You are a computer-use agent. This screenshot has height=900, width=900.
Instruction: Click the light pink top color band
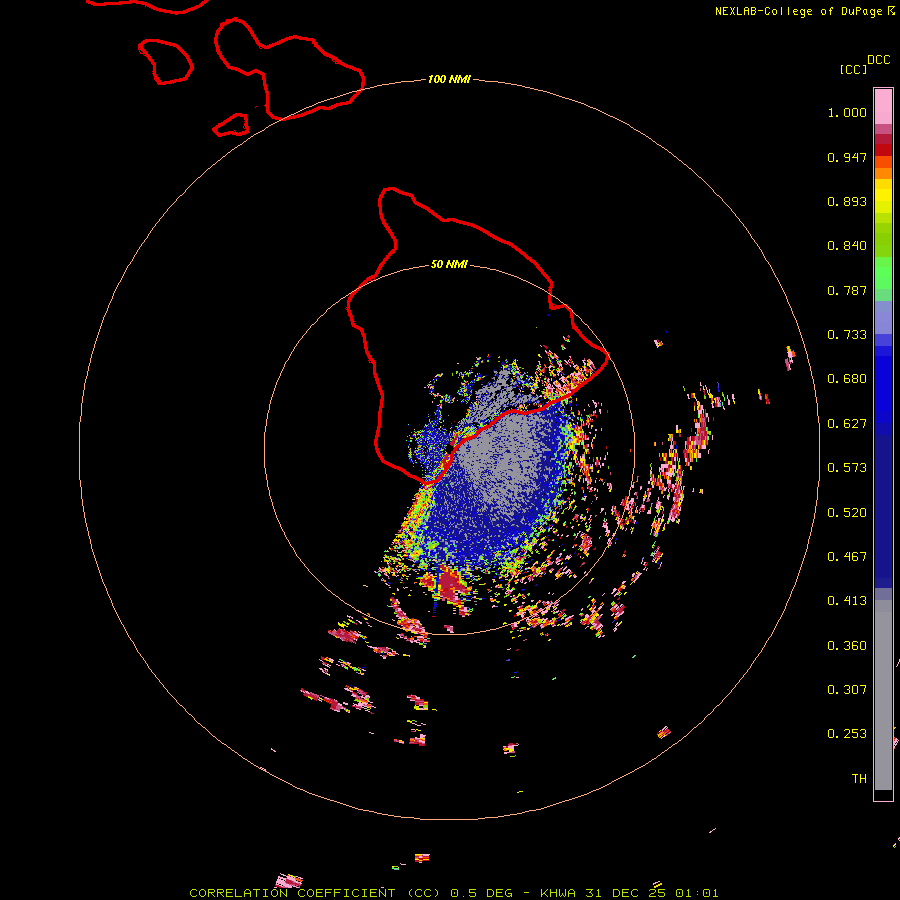coord(883,106)
